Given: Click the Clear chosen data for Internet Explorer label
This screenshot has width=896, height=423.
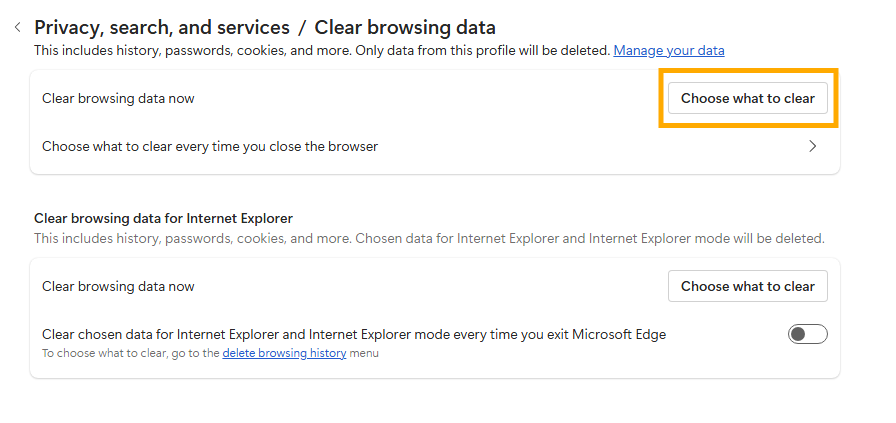Looking at the screenshot, I should [354, 334].
